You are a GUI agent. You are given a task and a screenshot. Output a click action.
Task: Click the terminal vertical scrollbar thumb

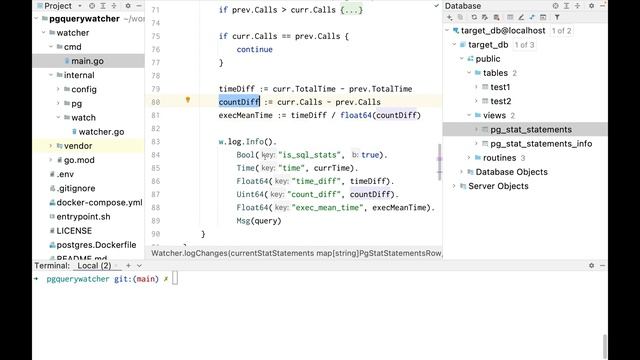click(604, 346)
